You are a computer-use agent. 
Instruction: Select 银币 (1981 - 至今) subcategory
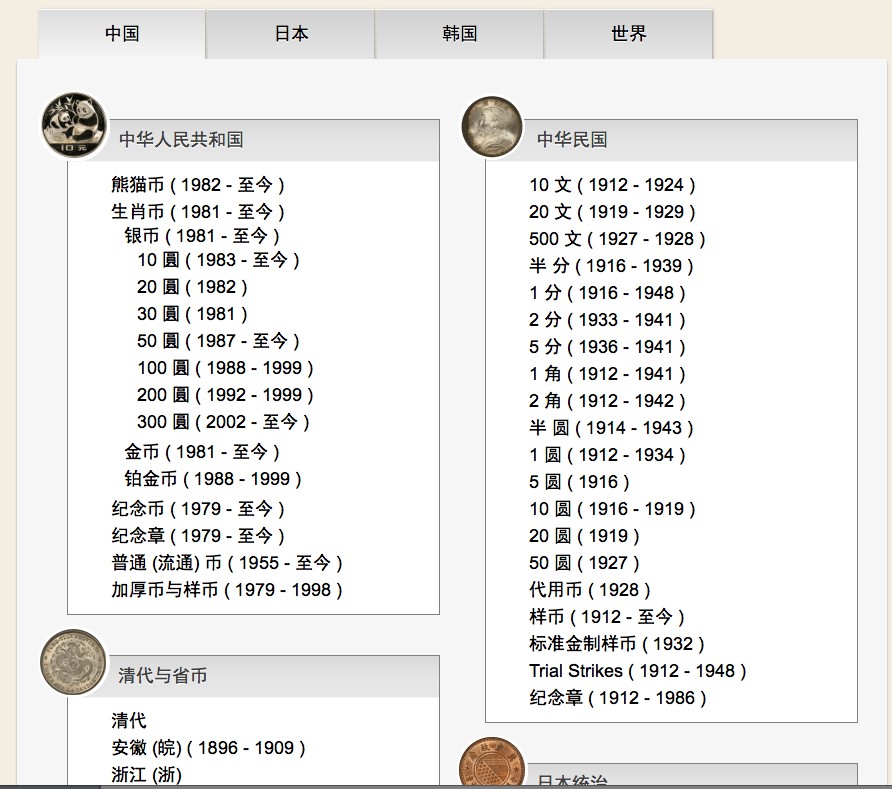click(x=202, y=237)
